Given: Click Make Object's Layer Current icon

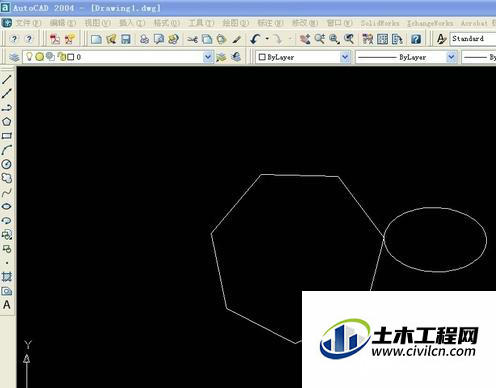Looking at the screenshot, I should 221,57.
